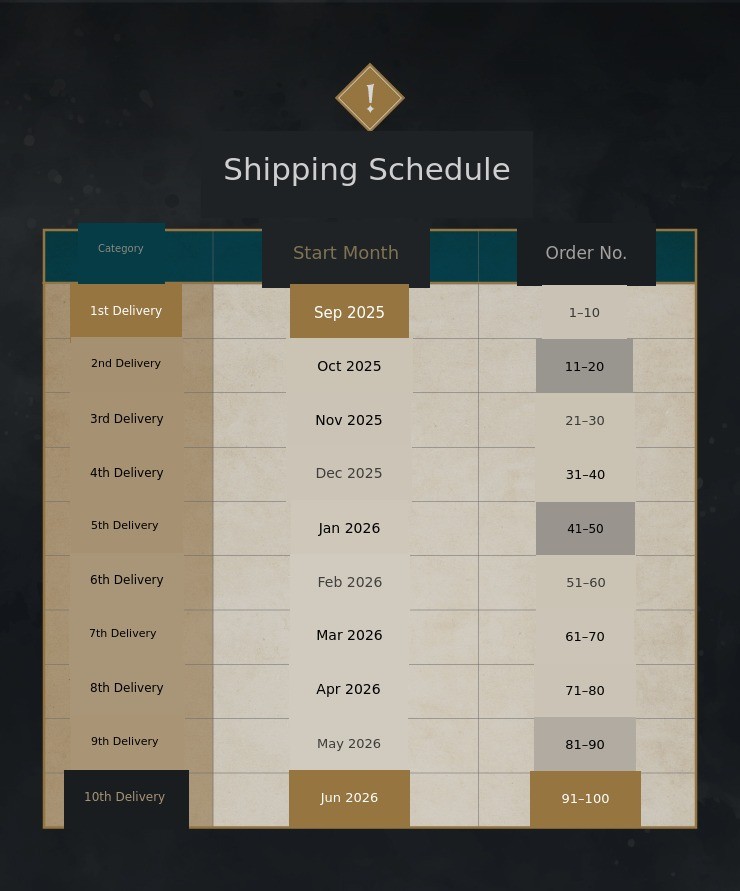Click the Order No. column header
Screen dimensions: 740x891
(x=586, y=253)
